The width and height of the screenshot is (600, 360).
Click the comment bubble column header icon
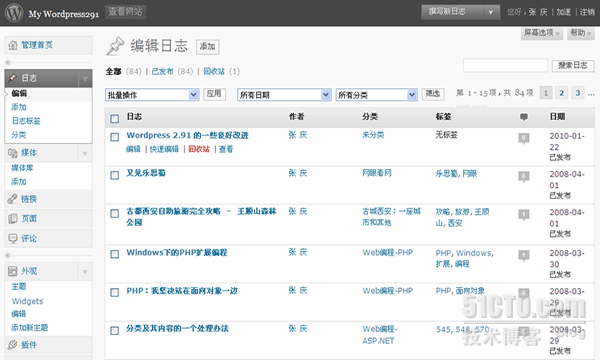(x=524, y=117)
